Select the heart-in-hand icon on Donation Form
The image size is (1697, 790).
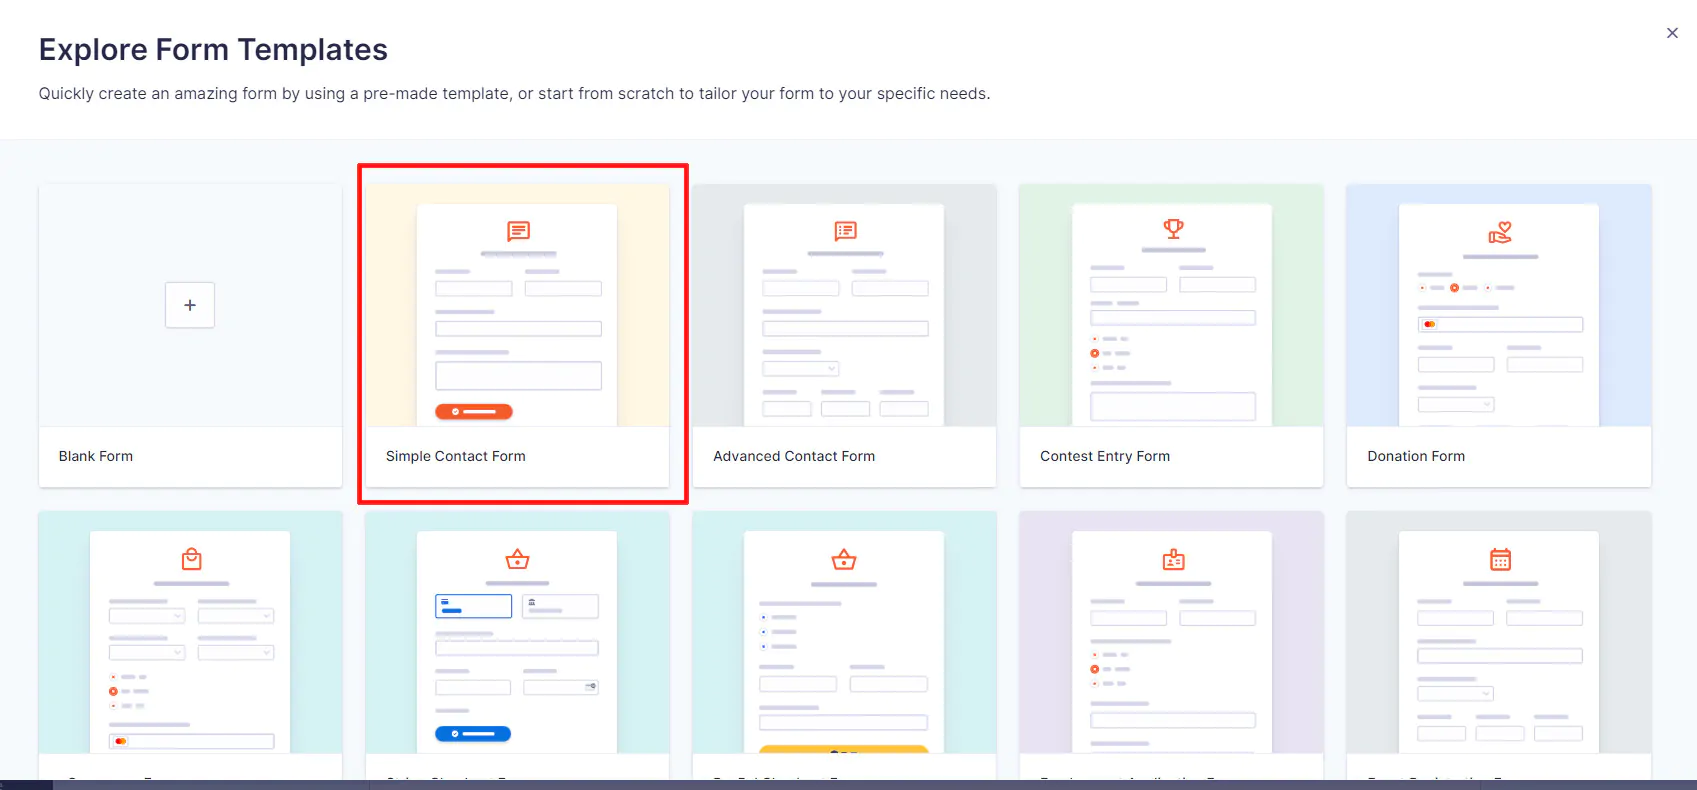(1500, 233)
